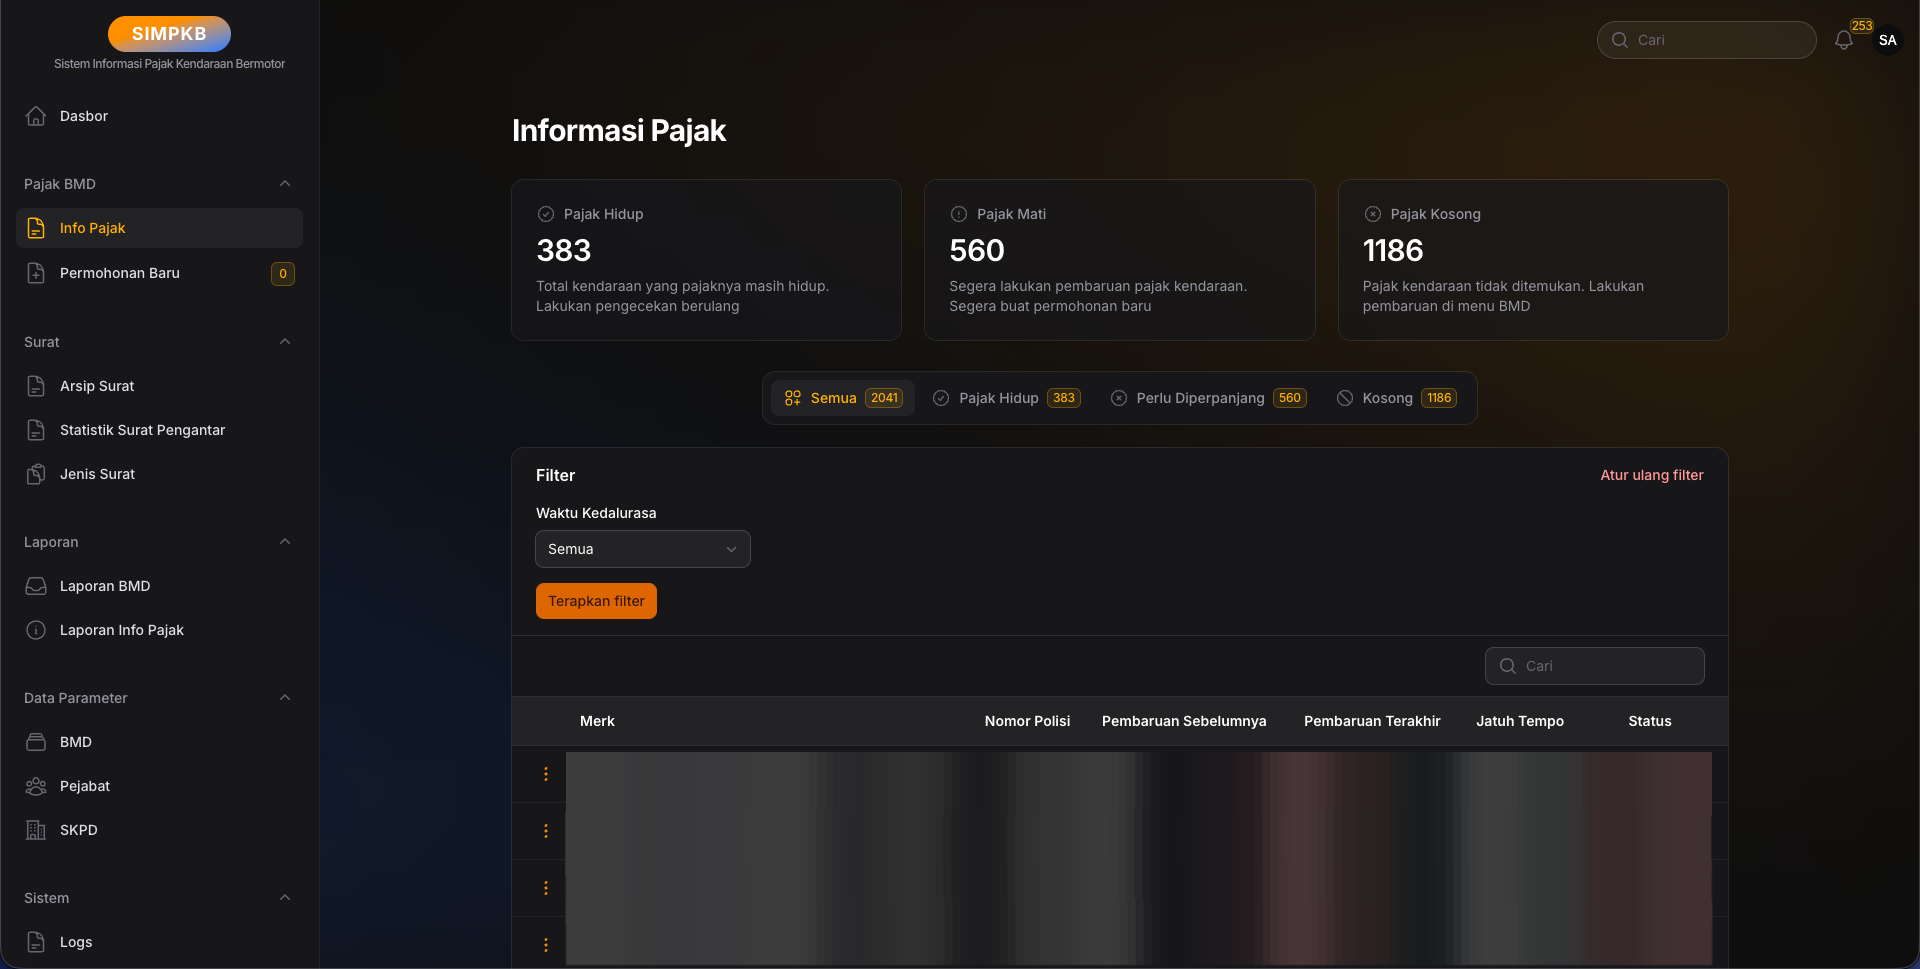Viewport: 1920px width, 969px height.
Task: Open Logs under Sistem
Action: [x=159, y=942]
